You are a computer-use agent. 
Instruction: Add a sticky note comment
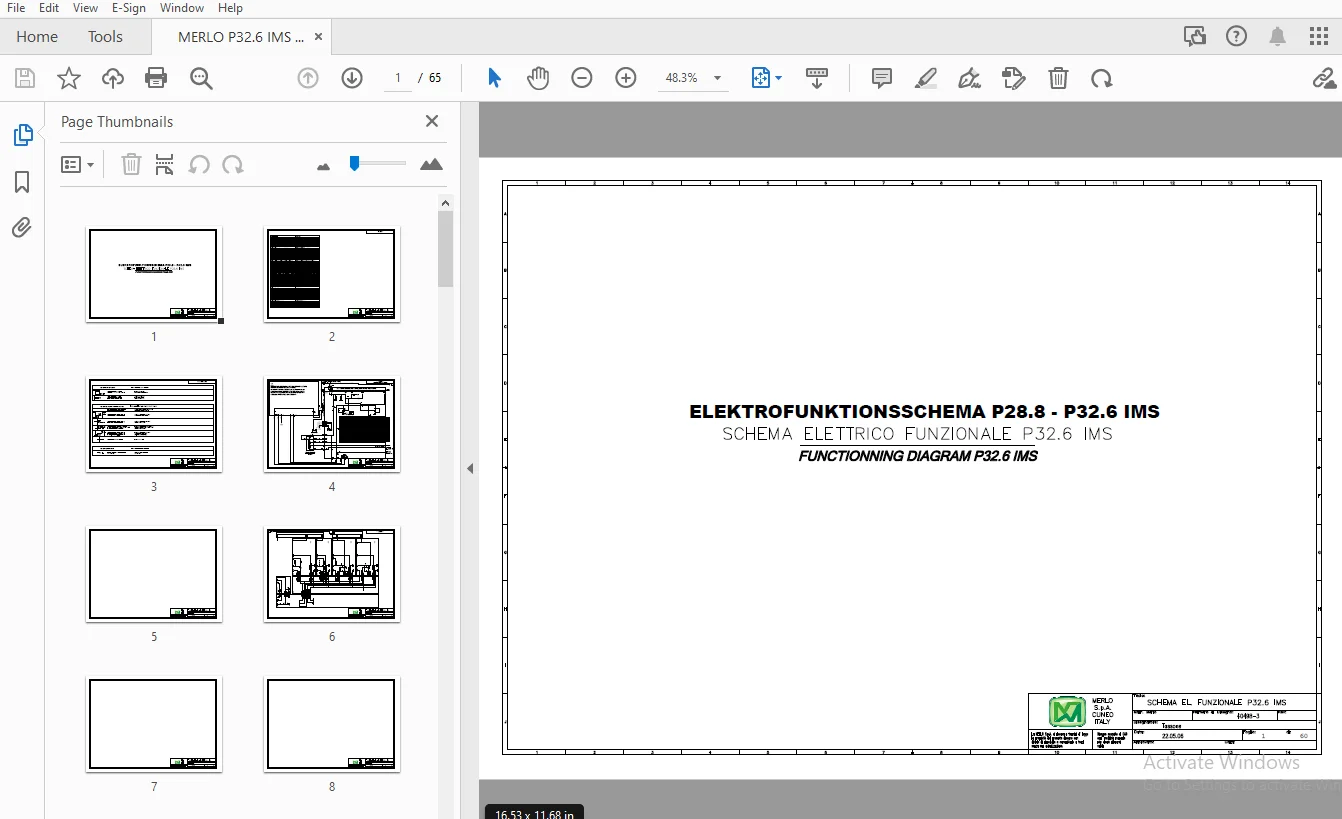pyautogui.click(x=882, y=78)
